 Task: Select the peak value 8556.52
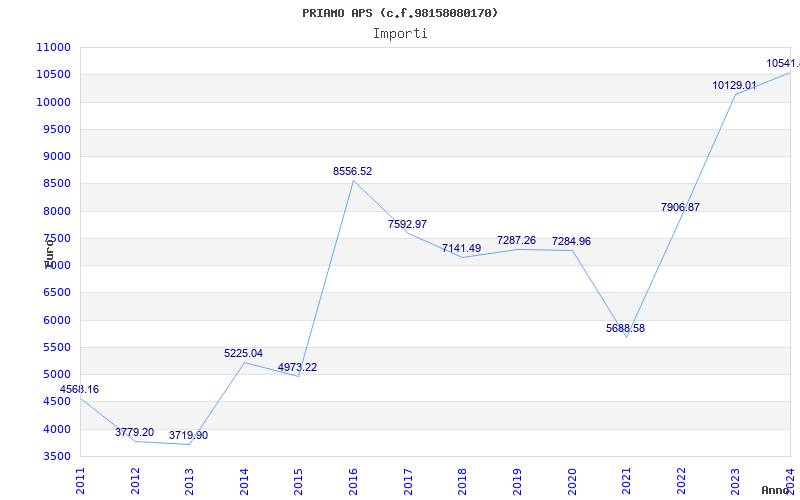pyautogui.click(x=353, y=171)
